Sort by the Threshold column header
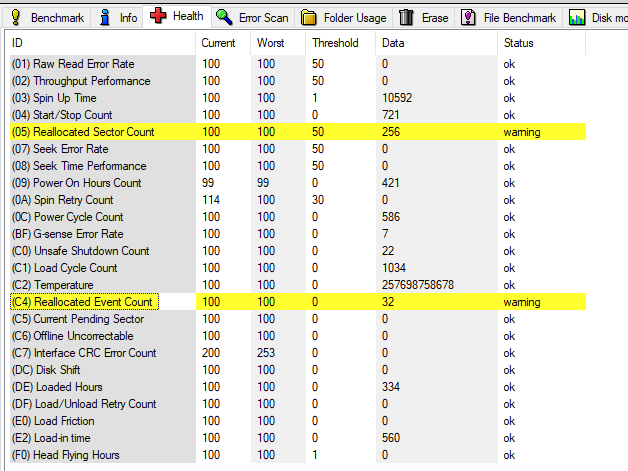The image size is (628, 471). (x=341, y=43)
